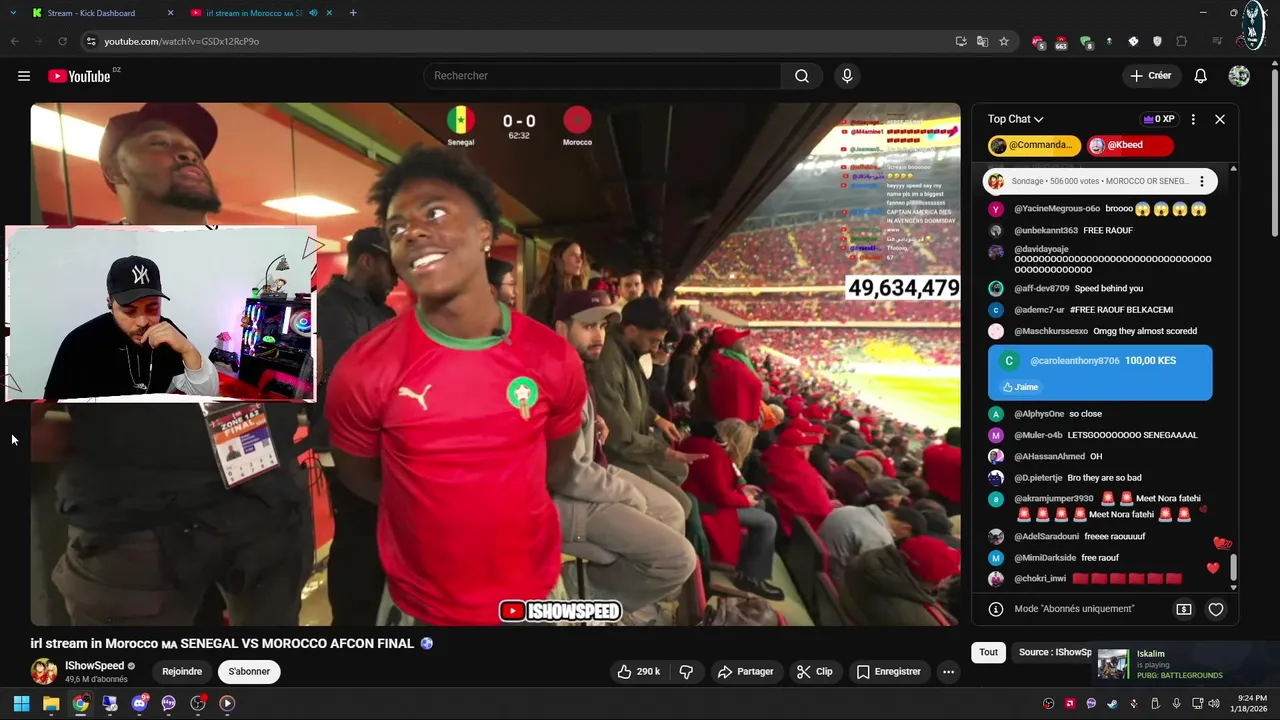Like the video showing 290 k
This screenshot has width=1280, height=720.
click(x=638, y=672)
